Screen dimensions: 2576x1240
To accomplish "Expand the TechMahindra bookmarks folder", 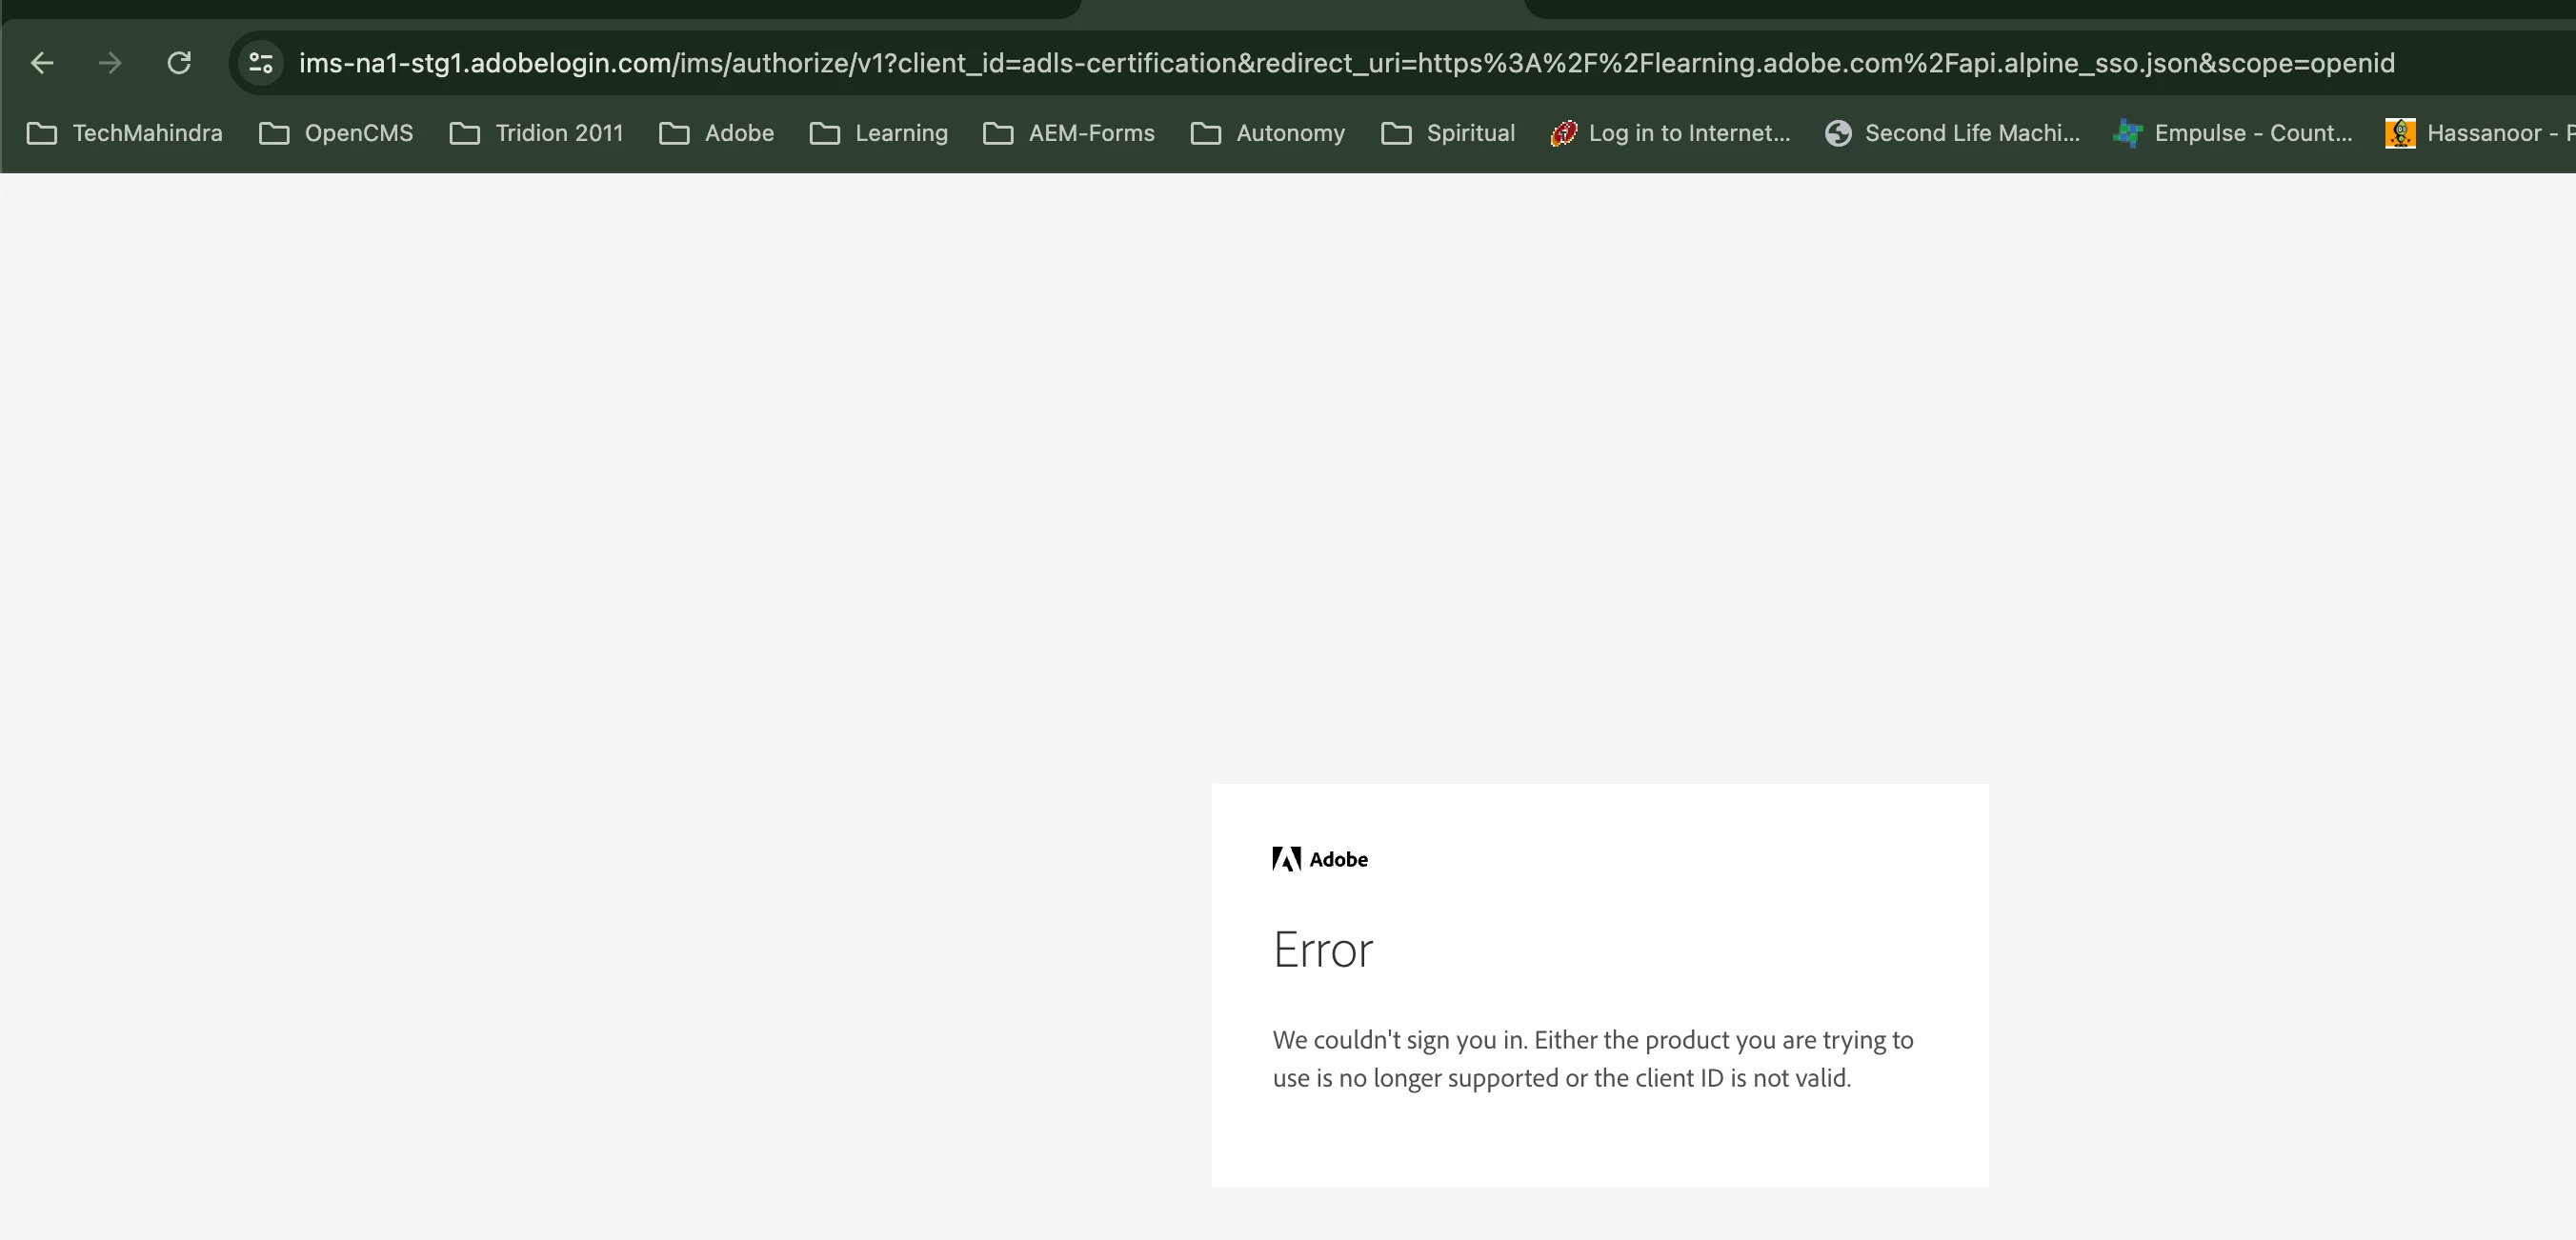I will 125,133.
